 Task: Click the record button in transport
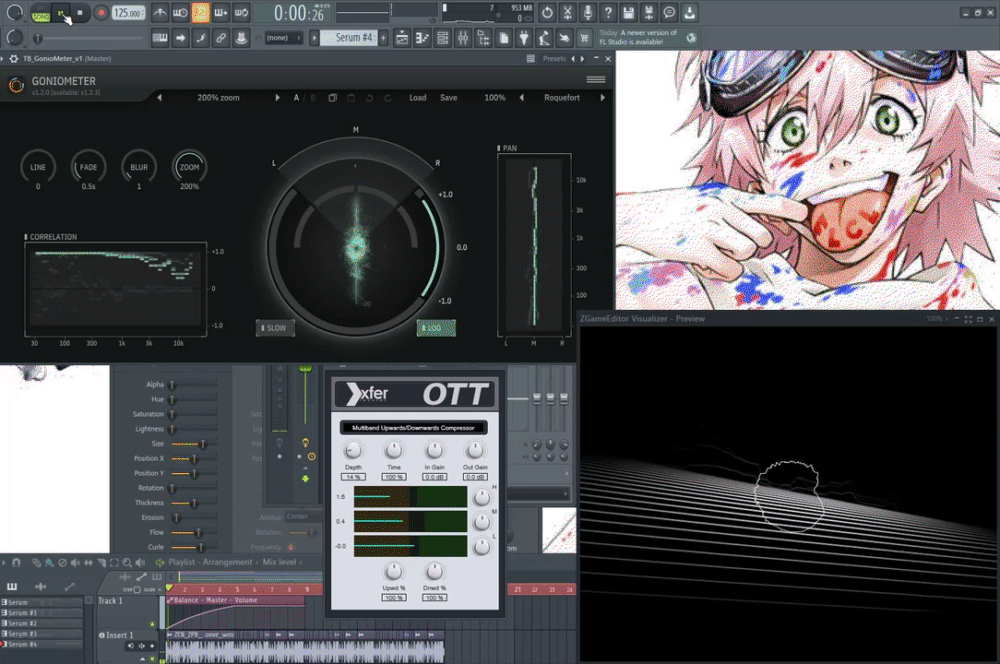(100, 13)
